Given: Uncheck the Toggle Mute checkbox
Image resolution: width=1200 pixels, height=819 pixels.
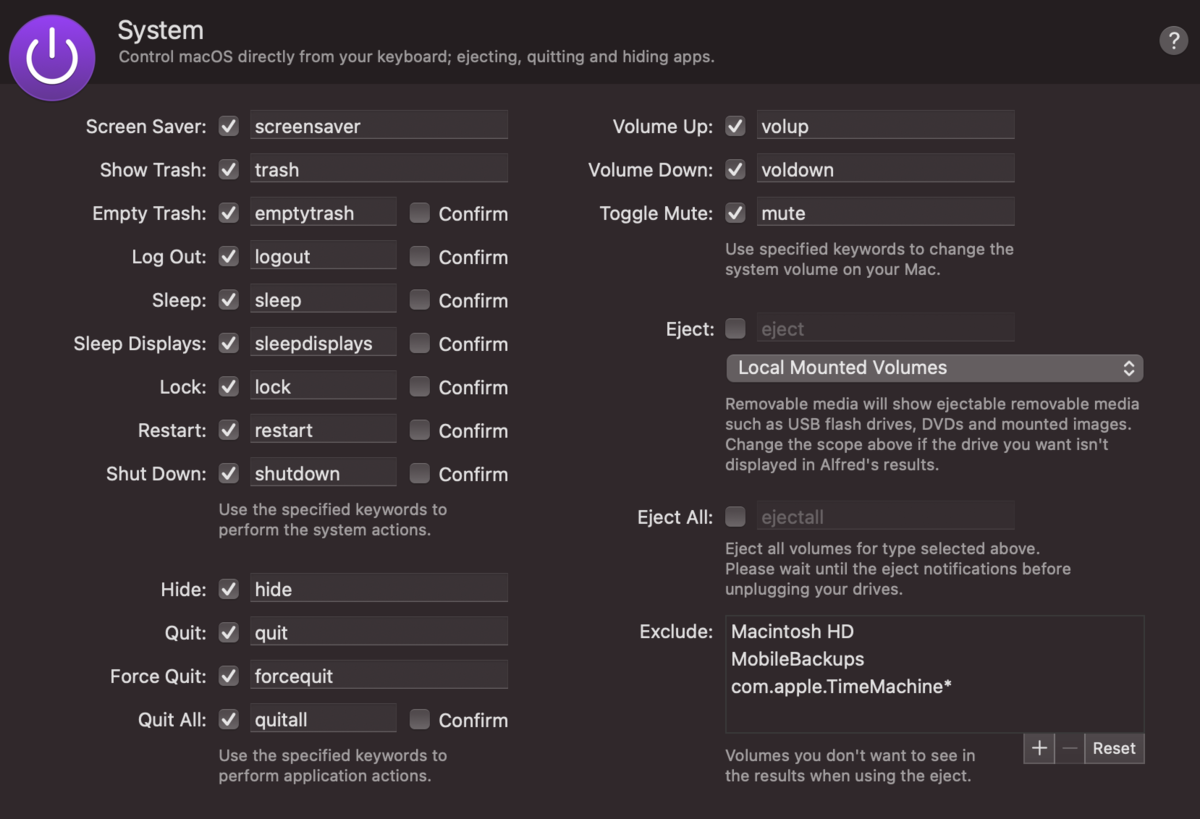Looking at the screenshot, I should coord(735,213).
